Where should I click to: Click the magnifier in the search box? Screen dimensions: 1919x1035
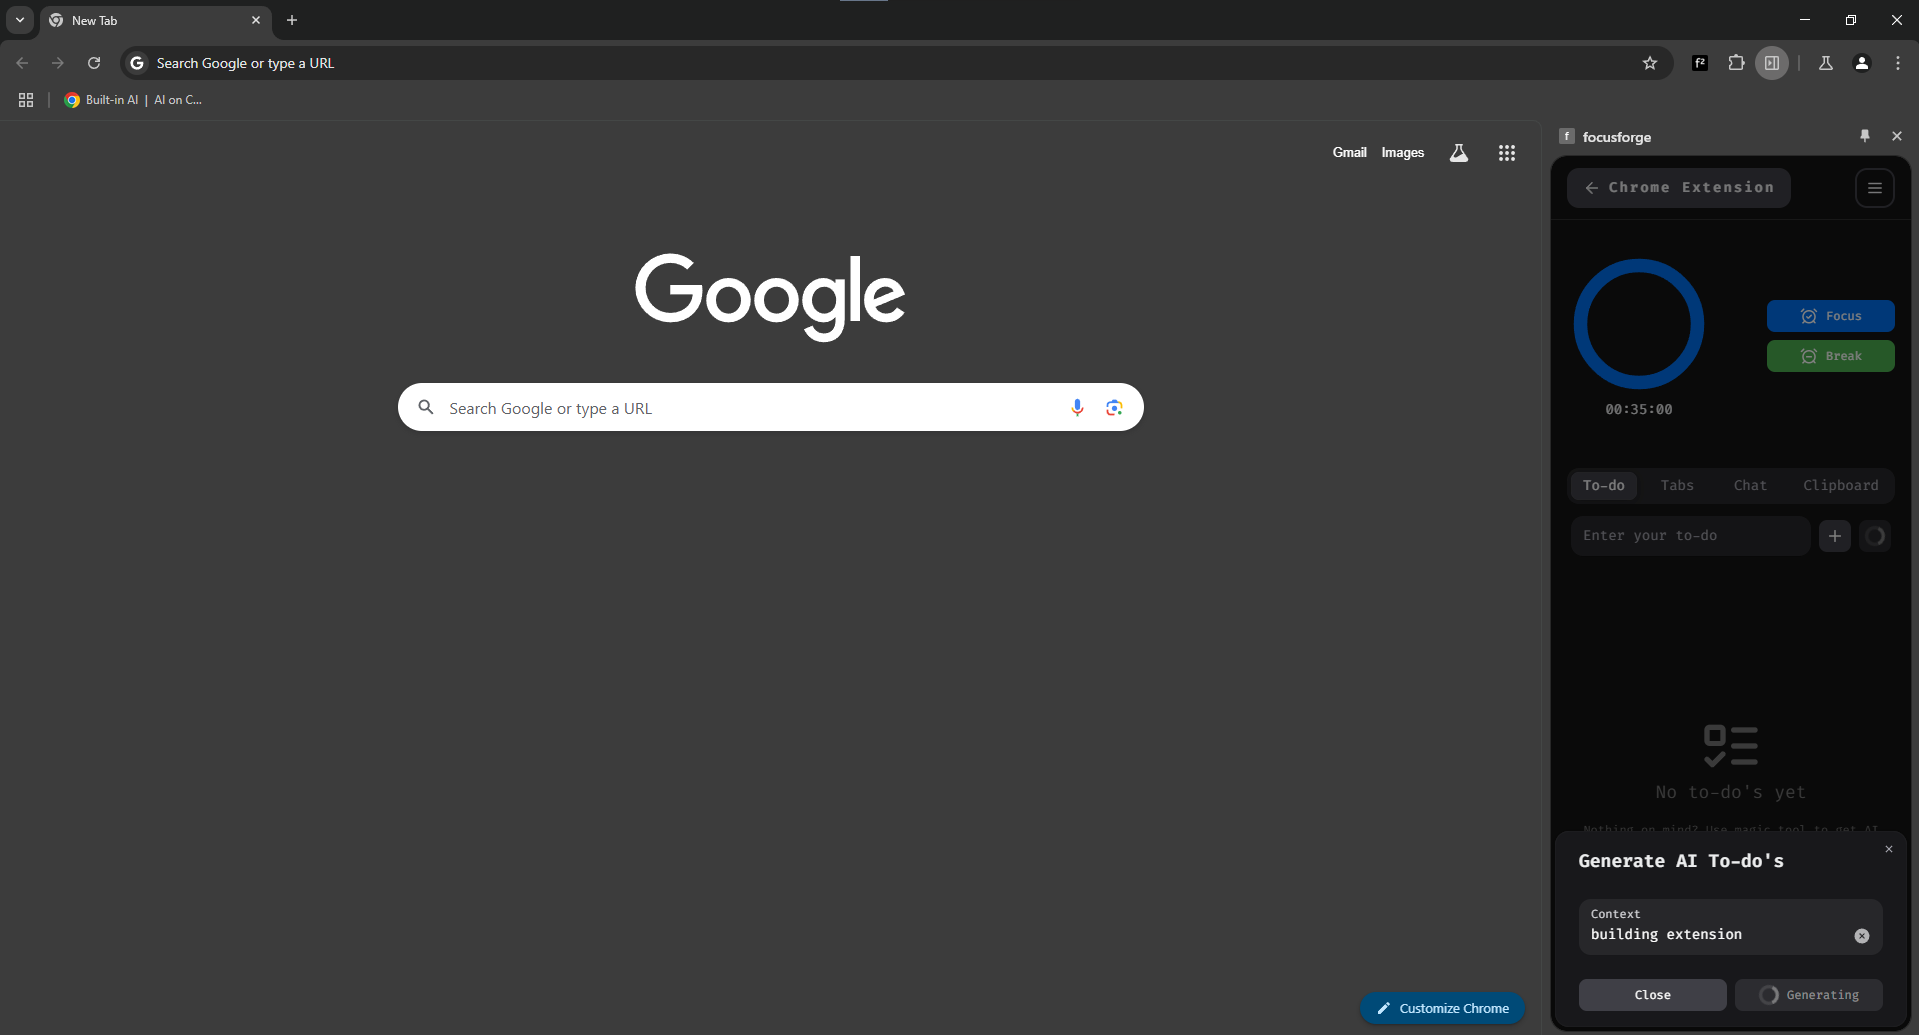tap(426, 407)
